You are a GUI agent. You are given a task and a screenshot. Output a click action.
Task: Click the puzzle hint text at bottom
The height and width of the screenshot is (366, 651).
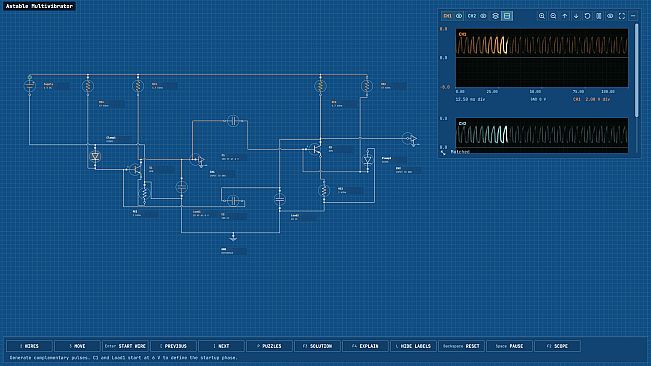pos(124,358)
